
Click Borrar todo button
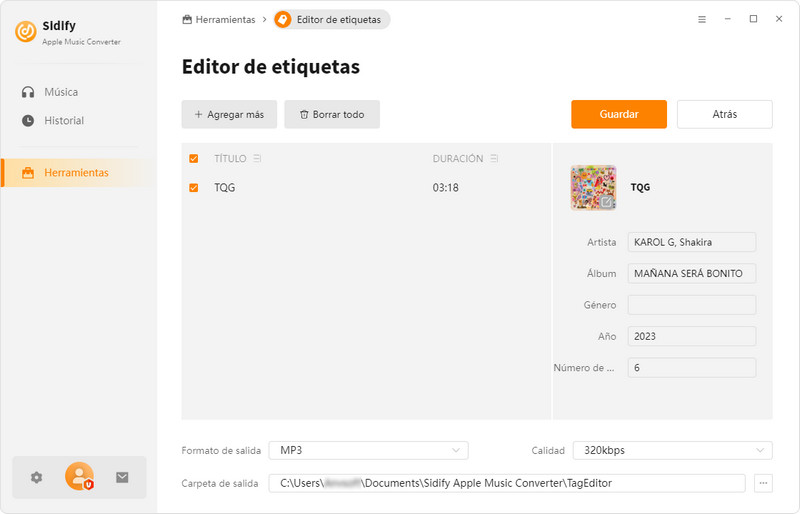coord(332,114)
